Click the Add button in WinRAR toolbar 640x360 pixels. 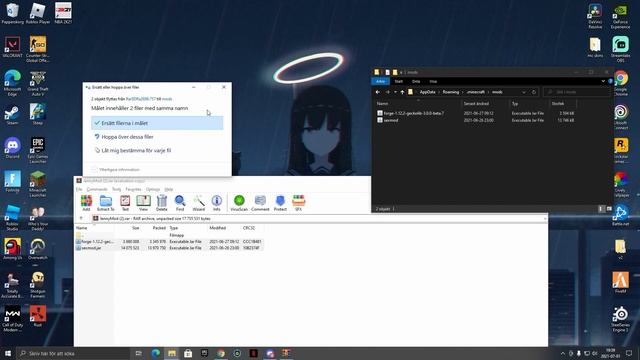[x=86, y=202]
